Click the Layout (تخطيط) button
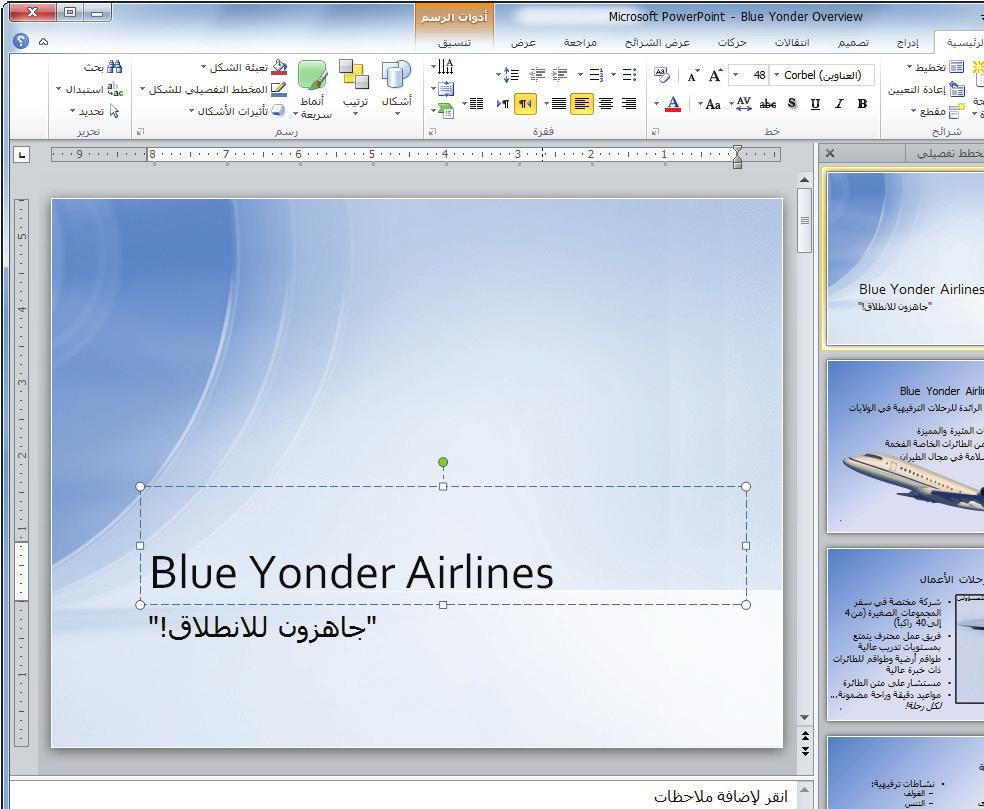This screenshot has width=984, height=809. pos(935,67)
